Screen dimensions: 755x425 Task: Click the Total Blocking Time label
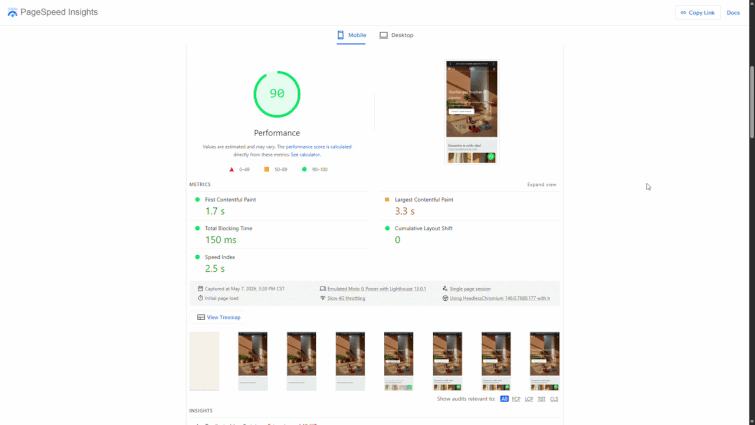(228, 228)
